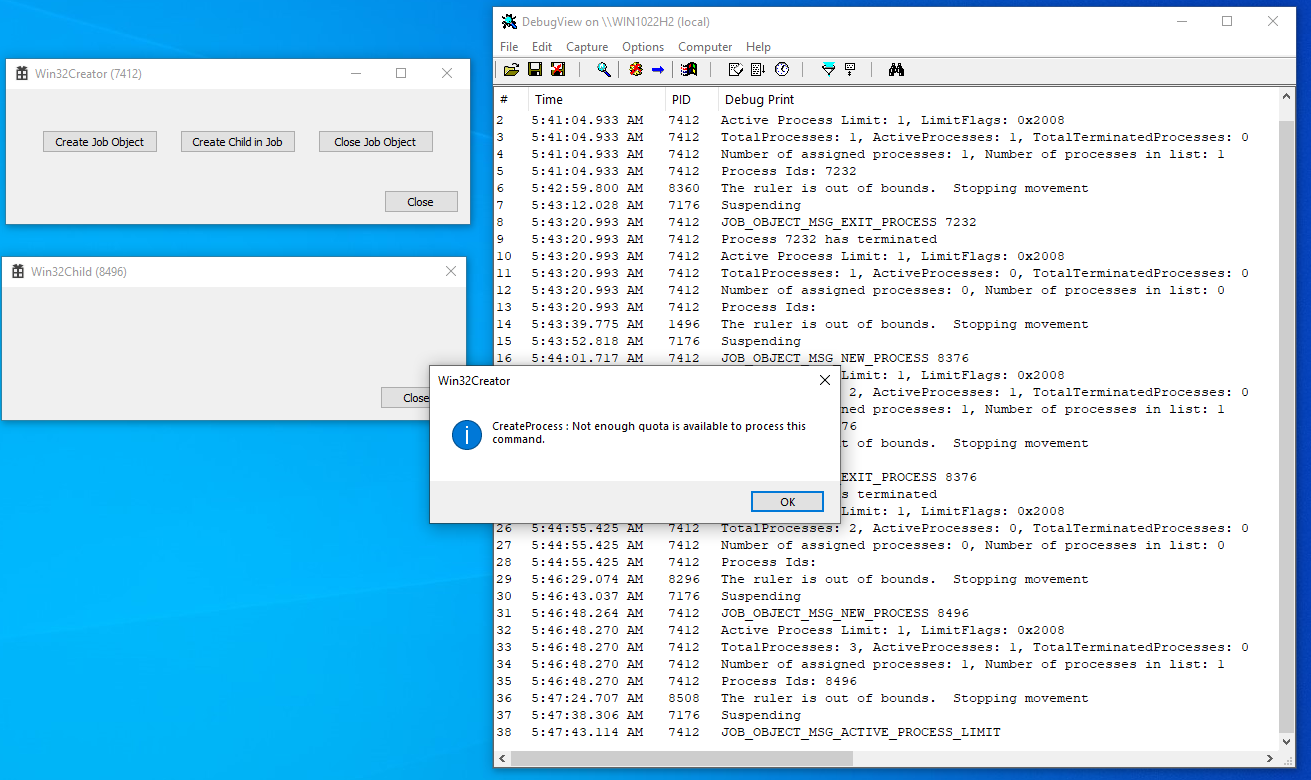Screen dimensions: 1311x780
Task: Toggle the Capture magnifying glass icon
Action: (x=604, y=69)
